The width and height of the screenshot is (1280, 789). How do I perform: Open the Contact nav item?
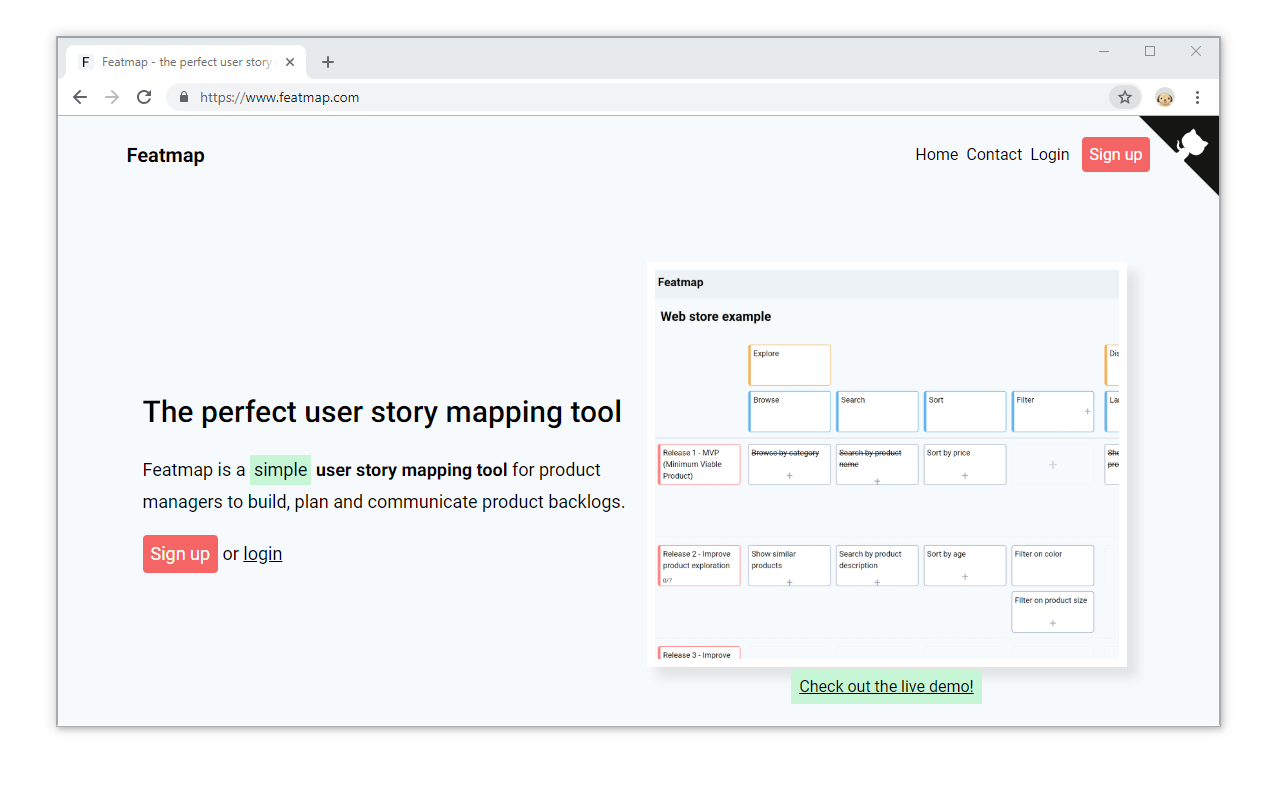pos(994,154)
